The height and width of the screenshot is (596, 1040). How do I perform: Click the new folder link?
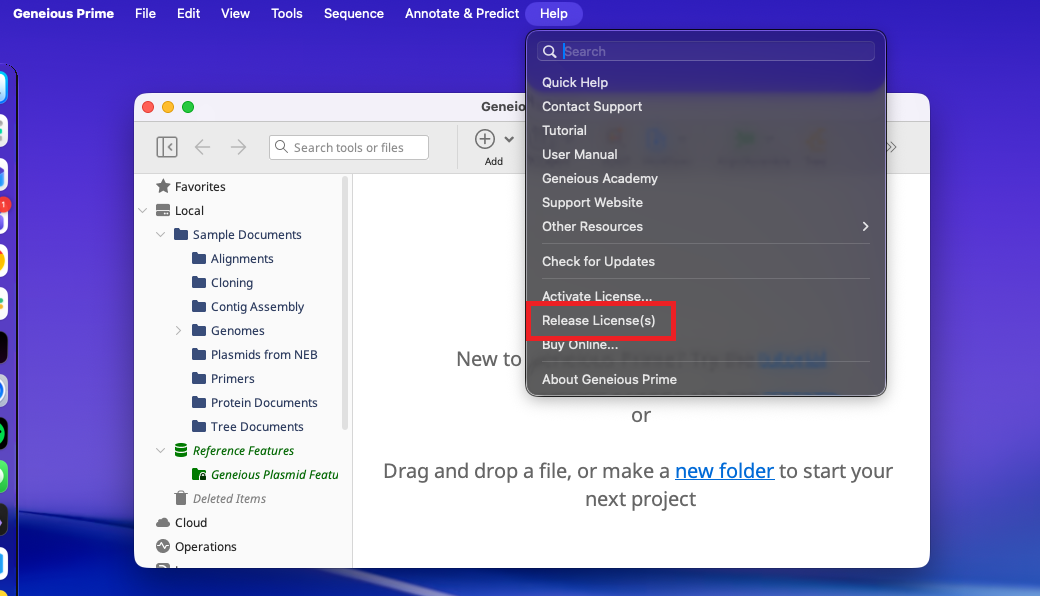point(724,471)
